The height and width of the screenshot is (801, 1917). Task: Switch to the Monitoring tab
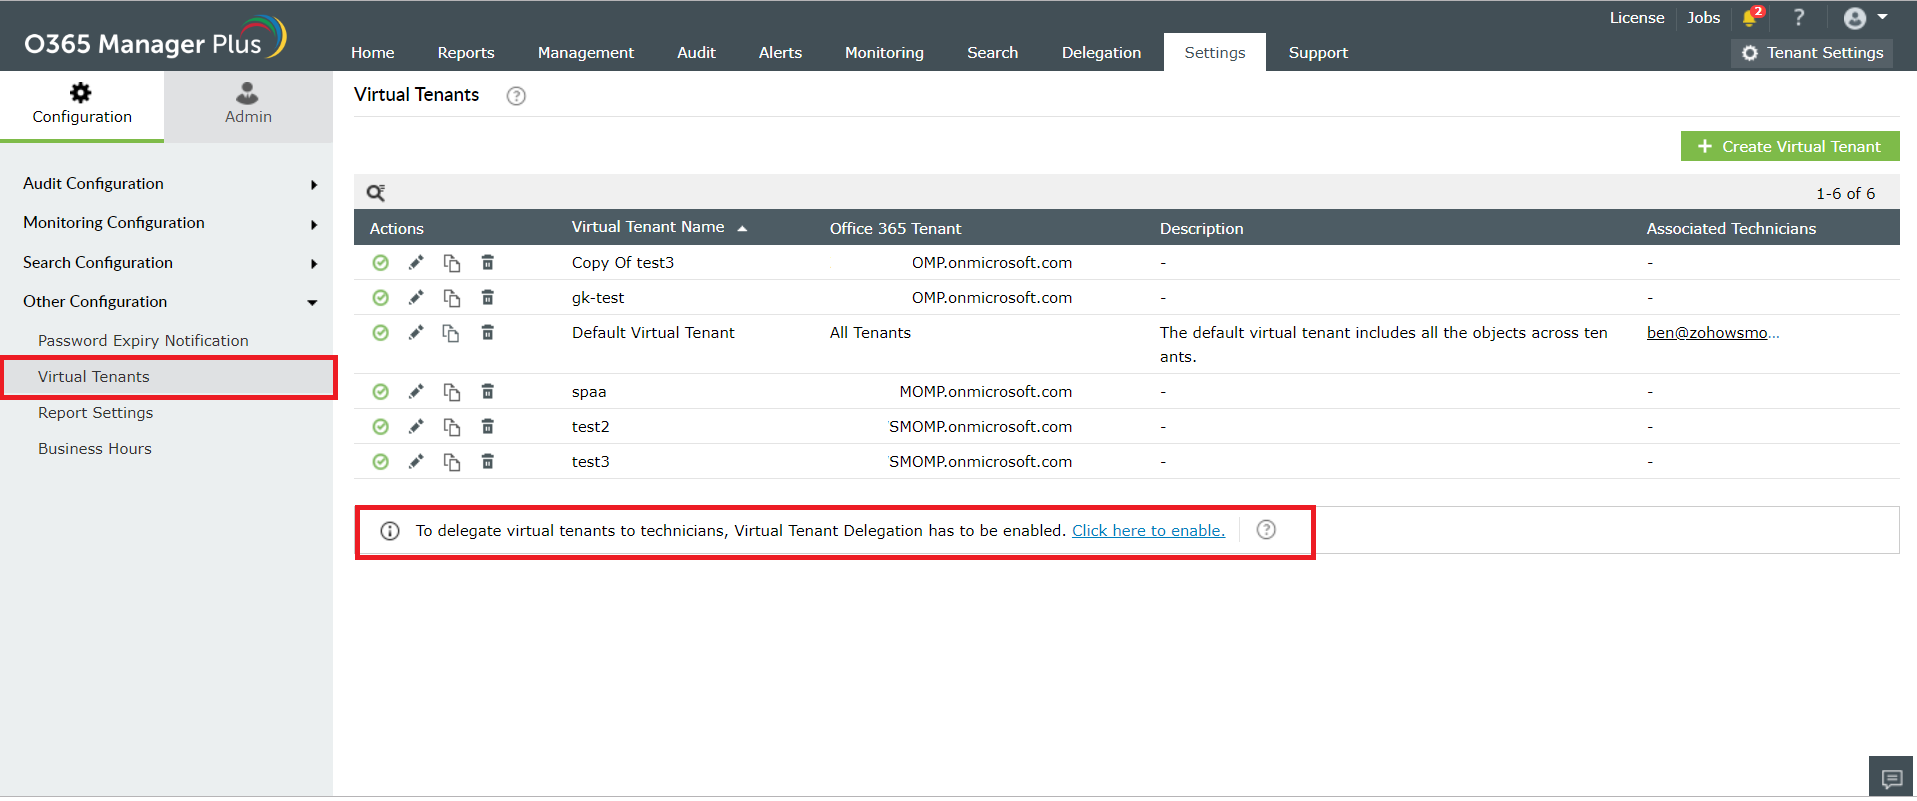[x=884, y=52]
